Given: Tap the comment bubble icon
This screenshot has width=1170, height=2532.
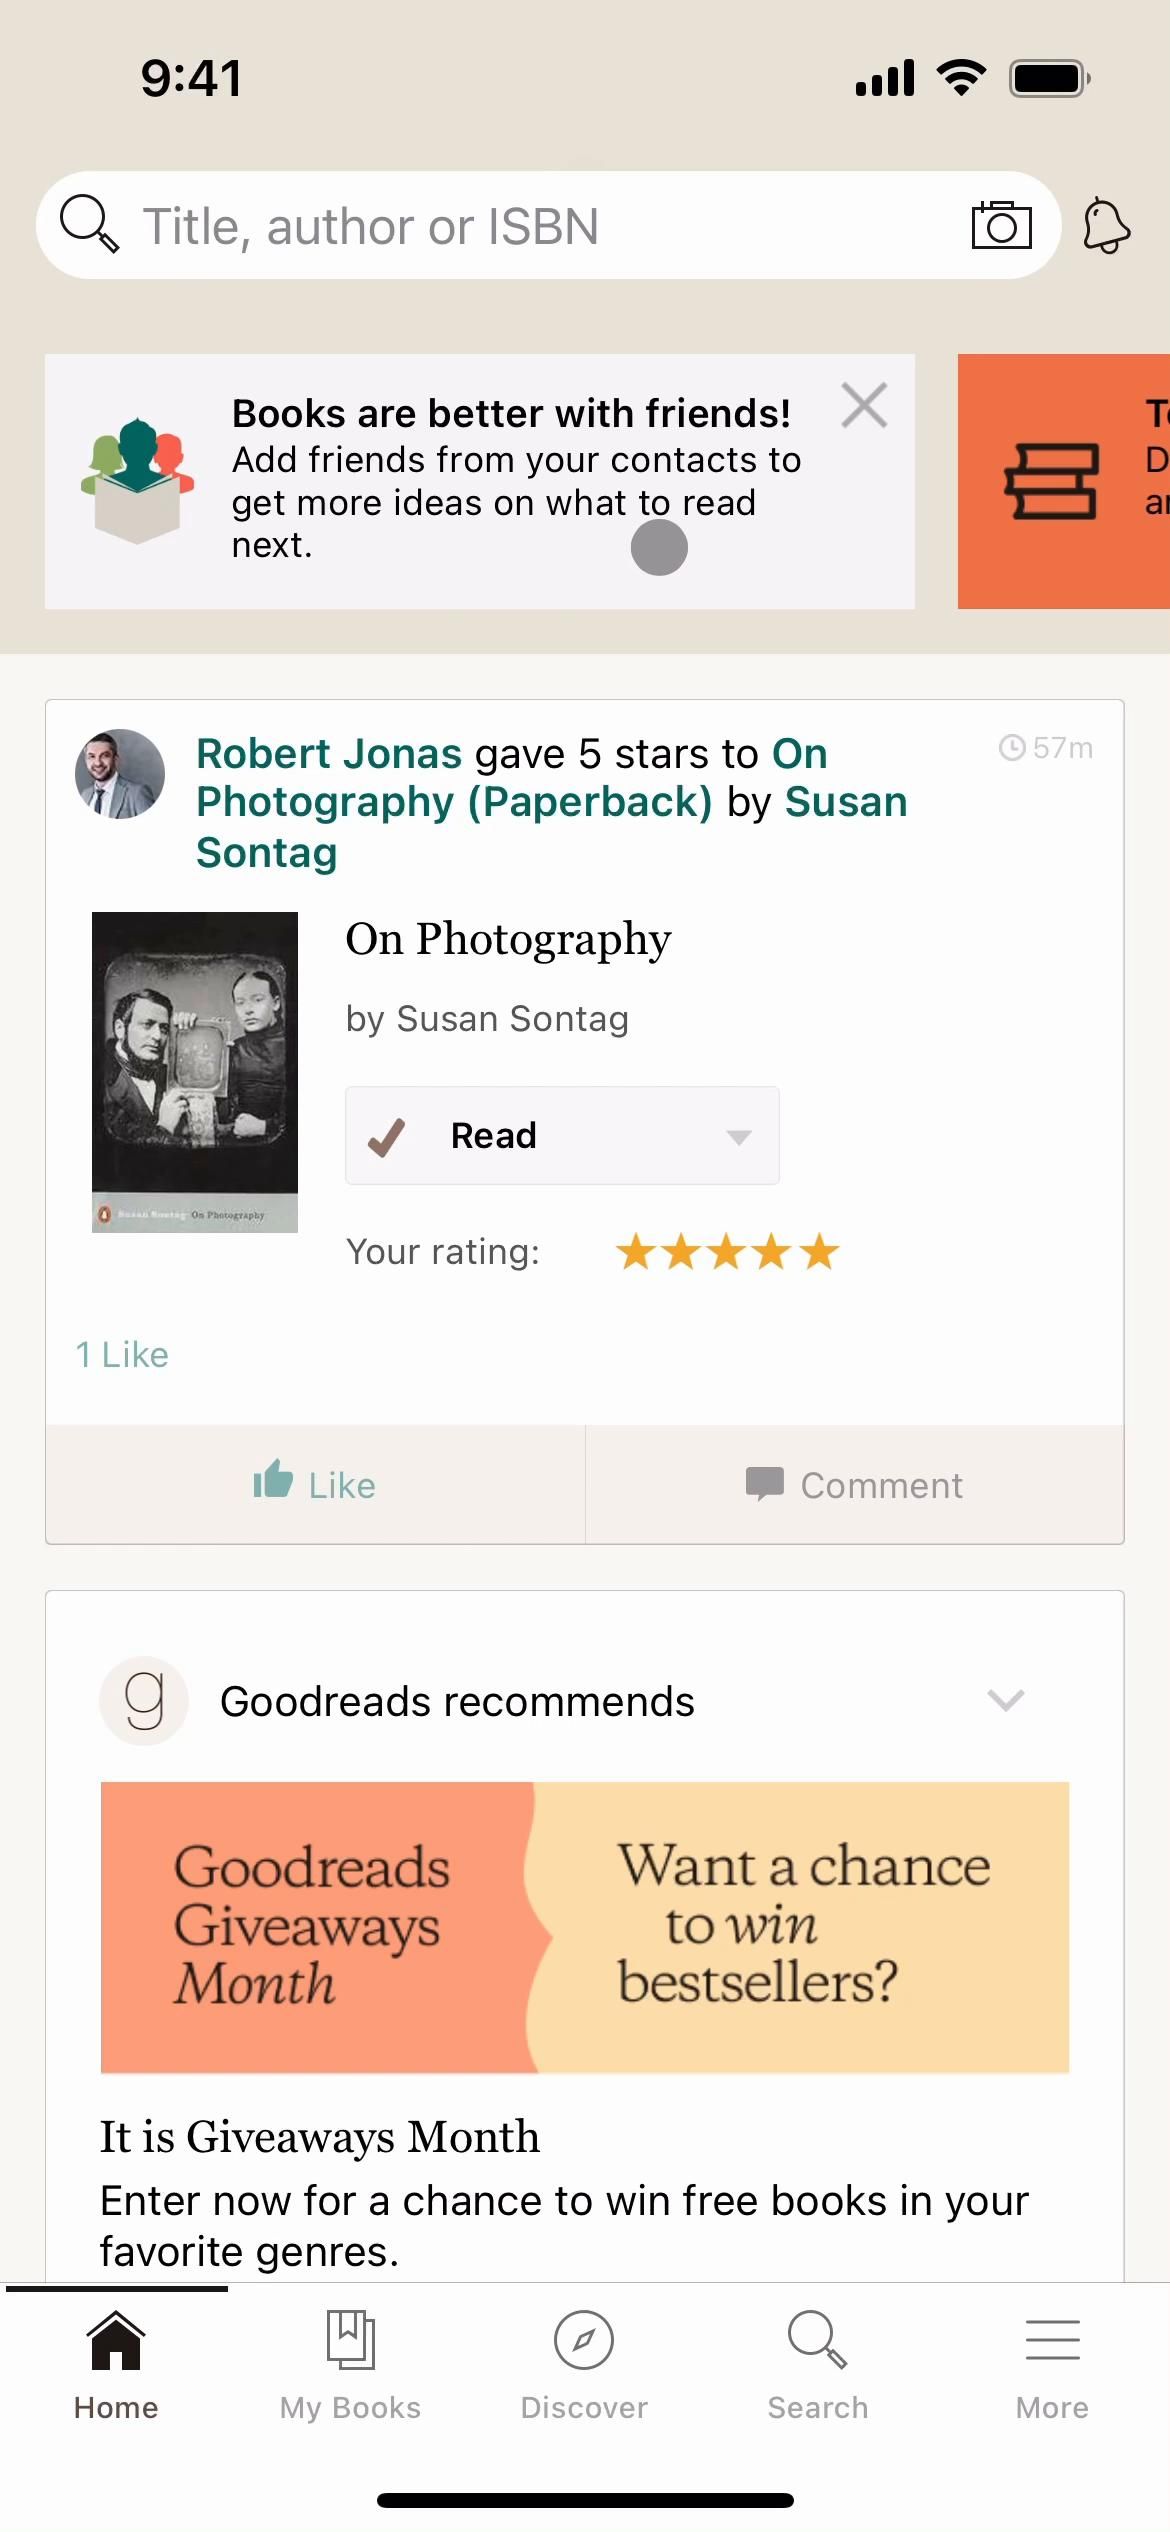Looking at the screenshot, I should (765, 1484).
